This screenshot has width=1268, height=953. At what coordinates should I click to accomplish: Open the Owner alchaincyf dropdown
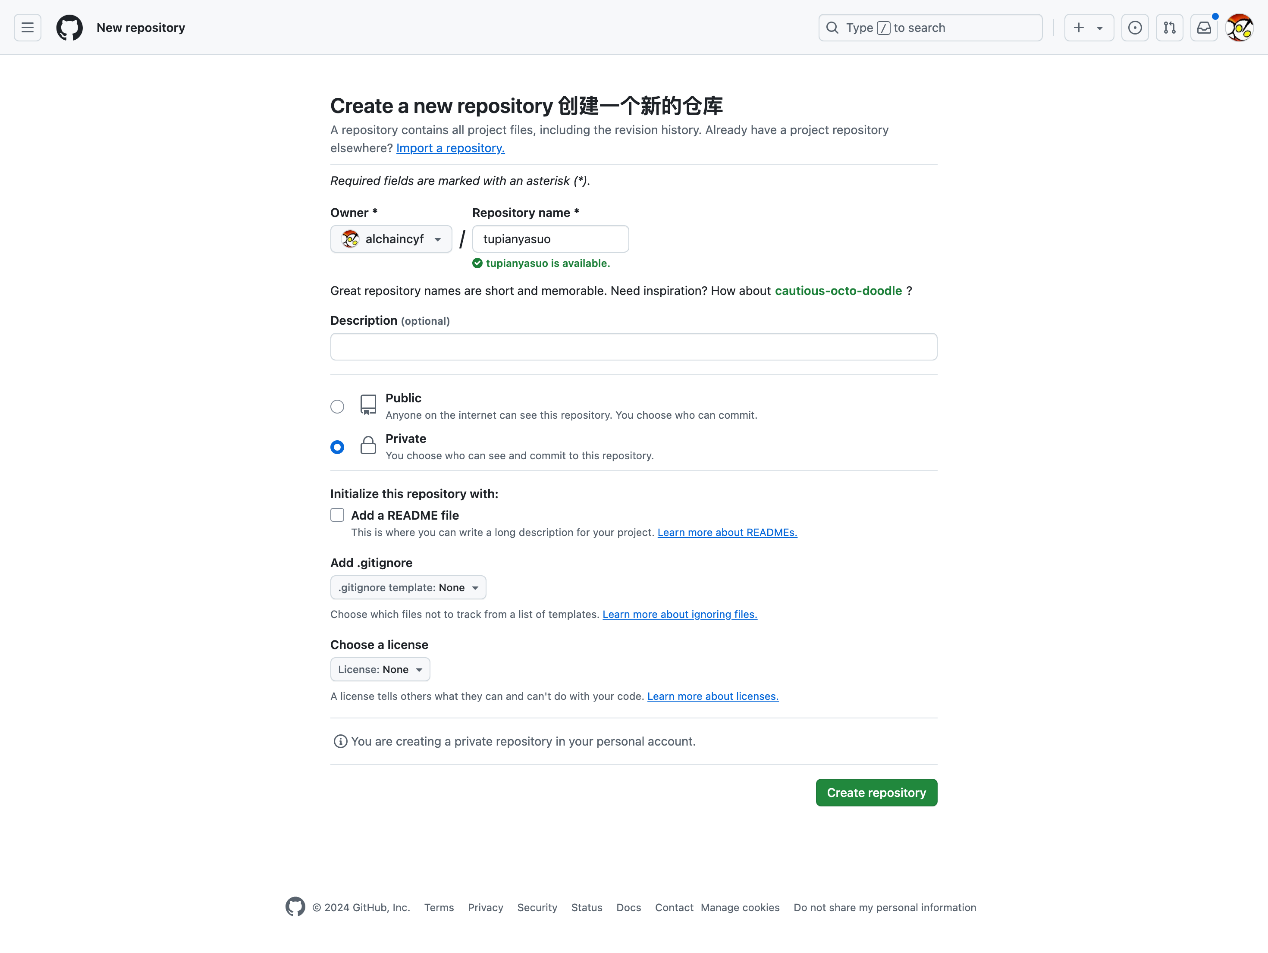(391, 239)
